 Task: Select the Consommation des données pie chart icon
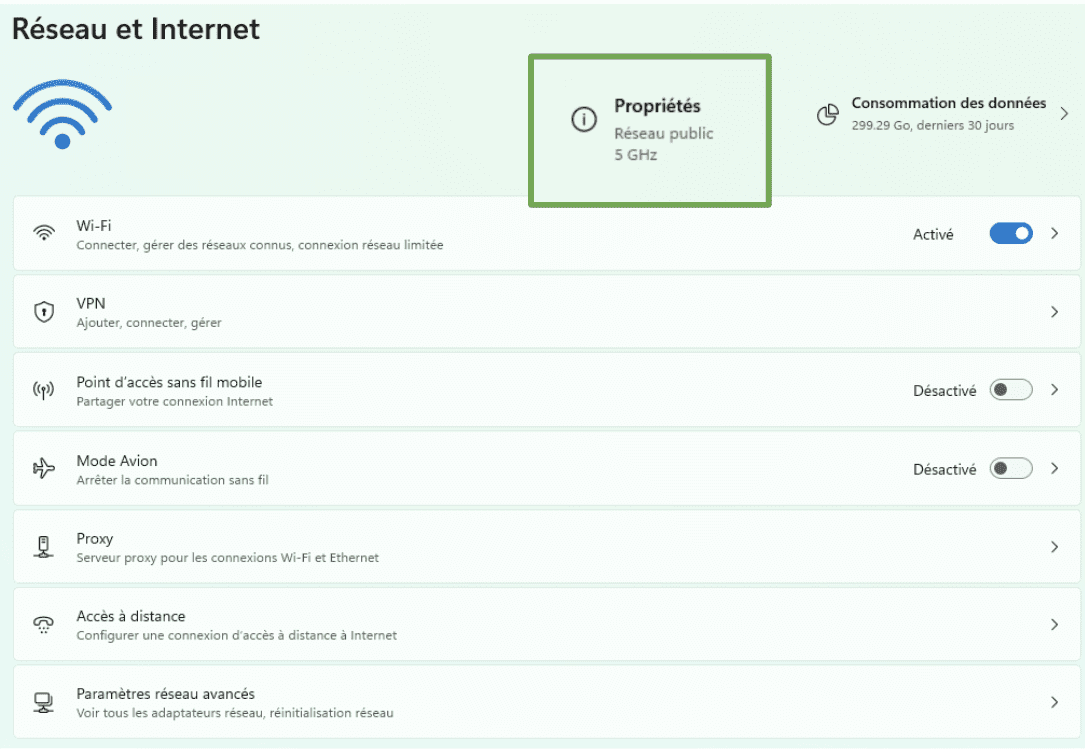point(827,115)
